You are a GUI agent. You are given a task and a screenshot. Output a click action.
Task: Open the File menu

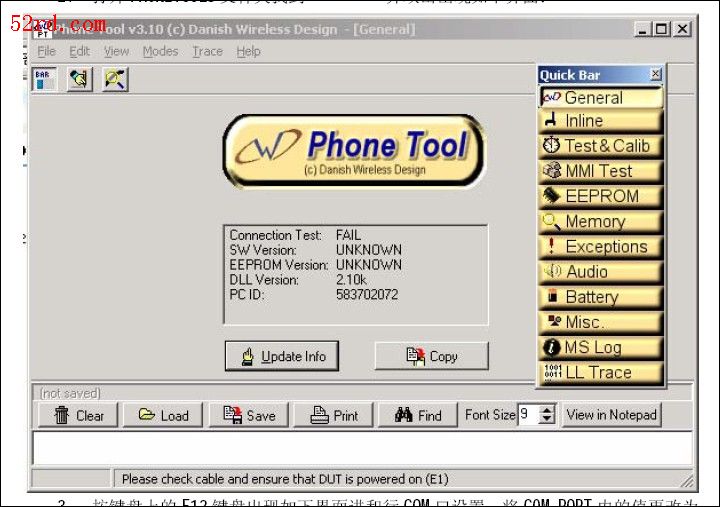(x=46, y=51)
